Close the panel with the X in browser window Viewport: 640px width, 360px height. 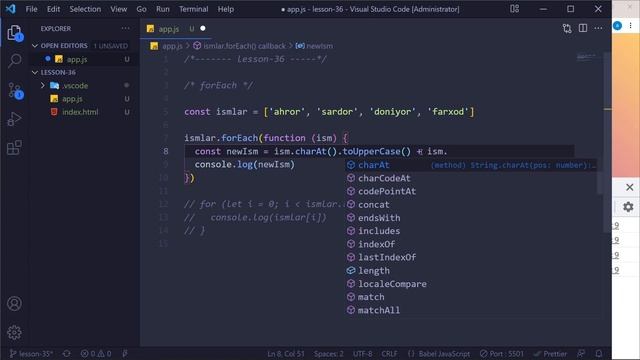pos(629,187)
